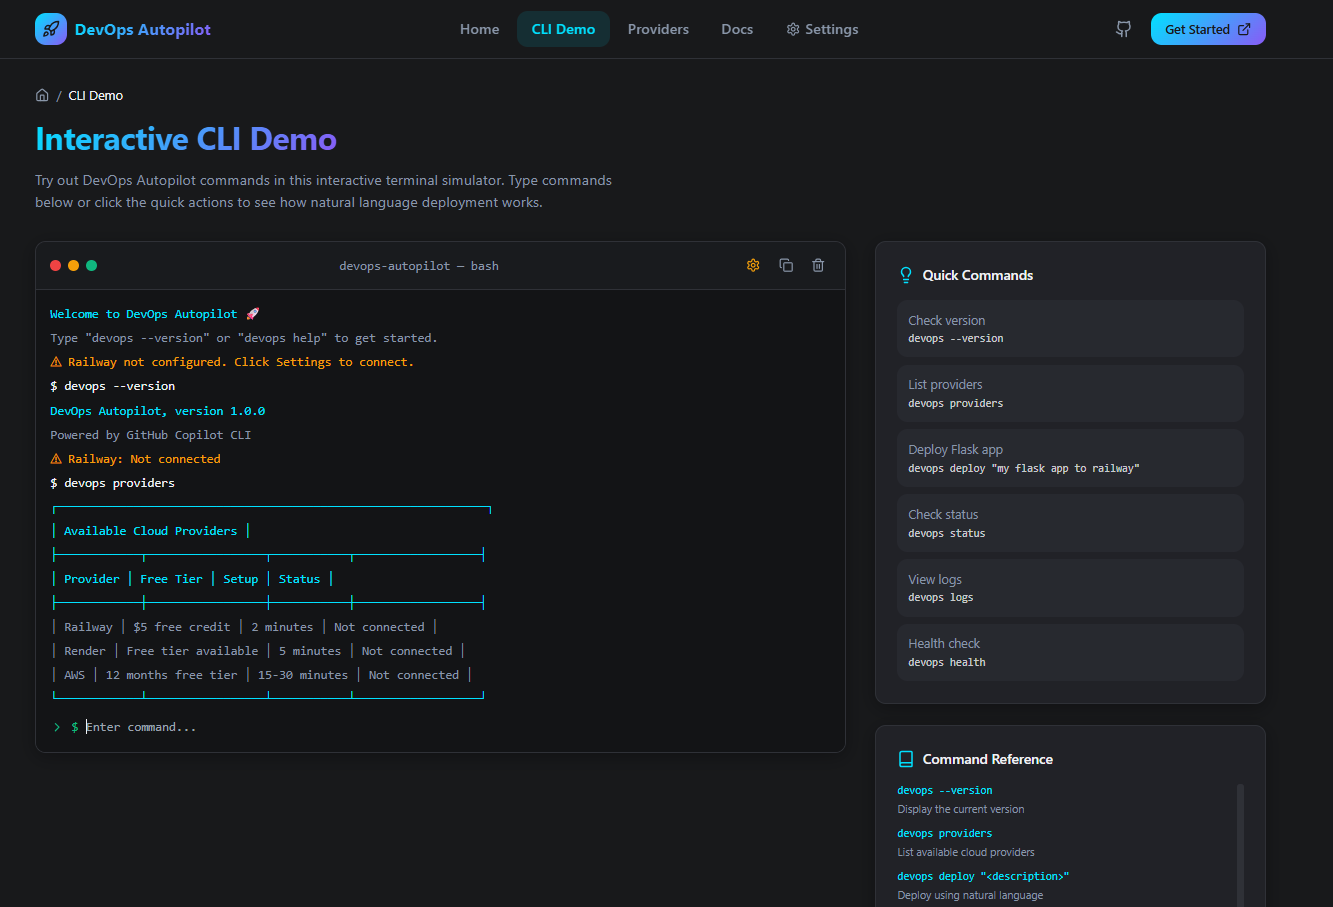
Task: Click the Command Reference panel heading
Action: (x=988, y=759)
